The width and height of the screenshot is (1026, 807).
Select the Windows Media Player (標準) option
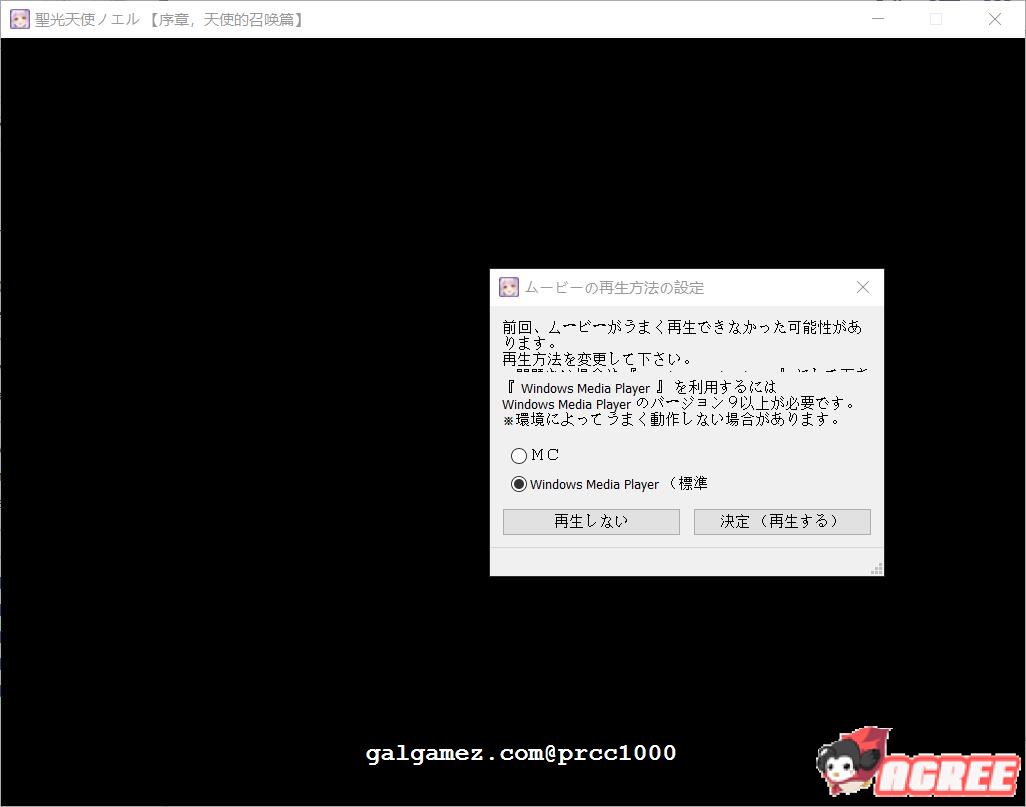click(519, 484)
